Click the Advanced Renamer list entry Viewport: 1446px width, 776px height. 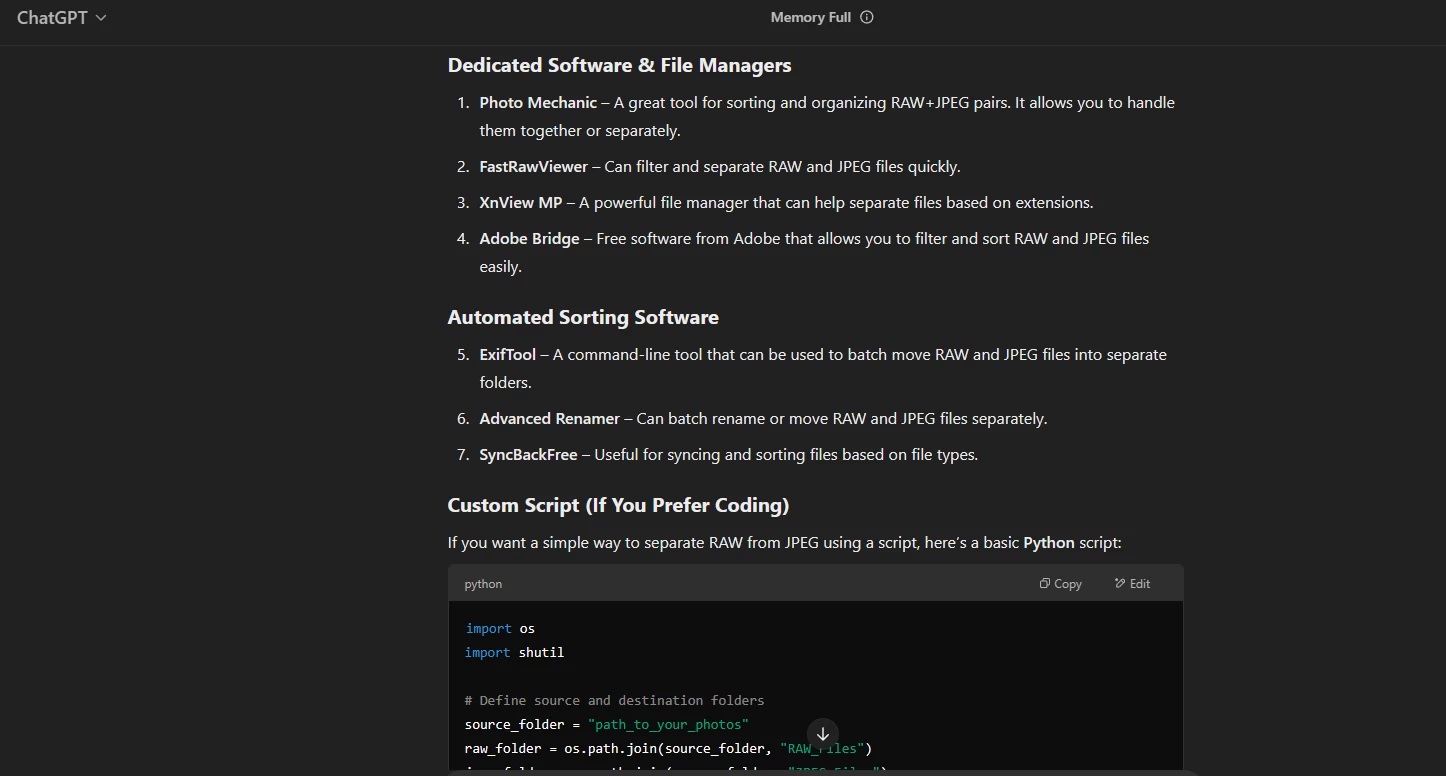(x=763, y=419)
